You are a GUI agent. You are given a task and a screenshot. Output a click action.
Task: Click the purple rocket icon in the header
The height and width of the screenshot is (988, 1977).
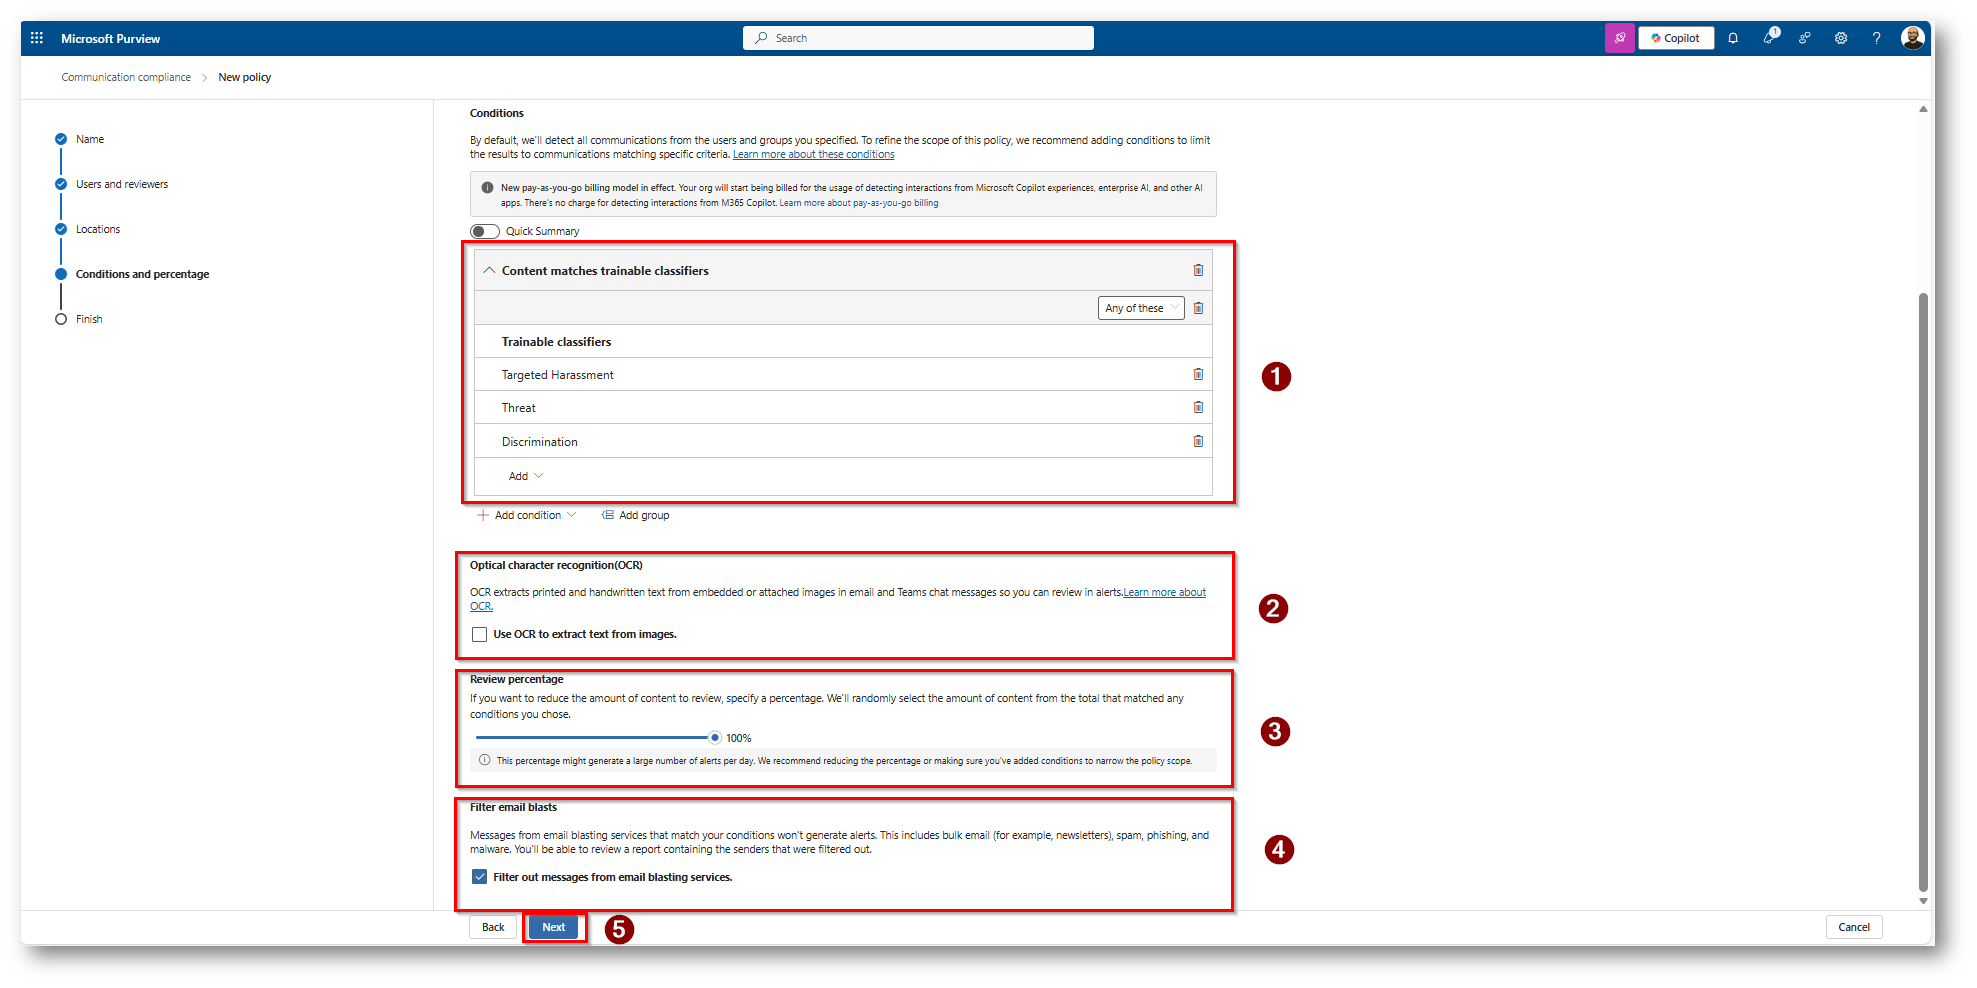coord(1620,38)
